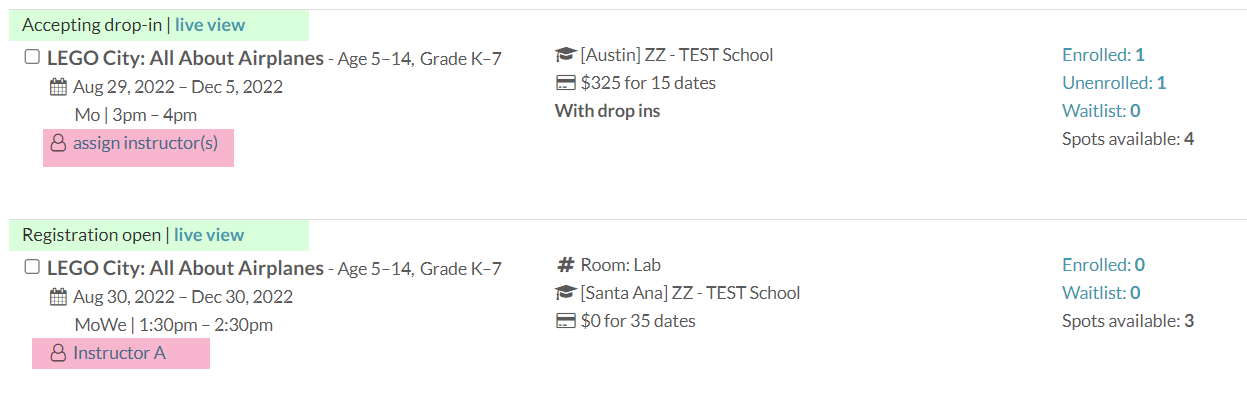Open Waitlist: 0 for Santa Ana class

pos(1101,293)
